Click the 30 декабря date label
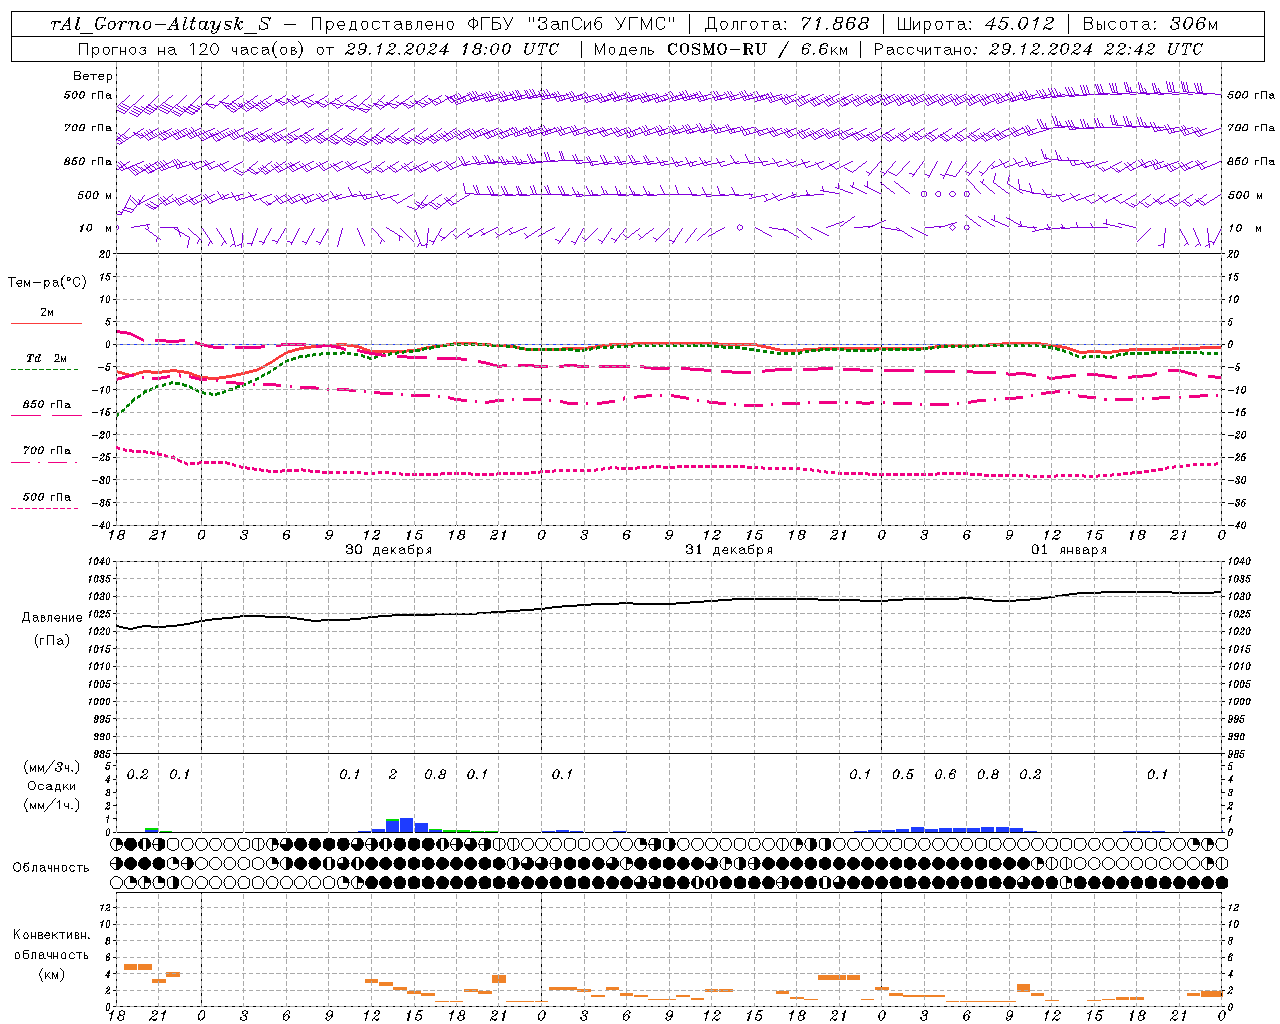Viewport: 1280px width, 1024px height. 388,550
